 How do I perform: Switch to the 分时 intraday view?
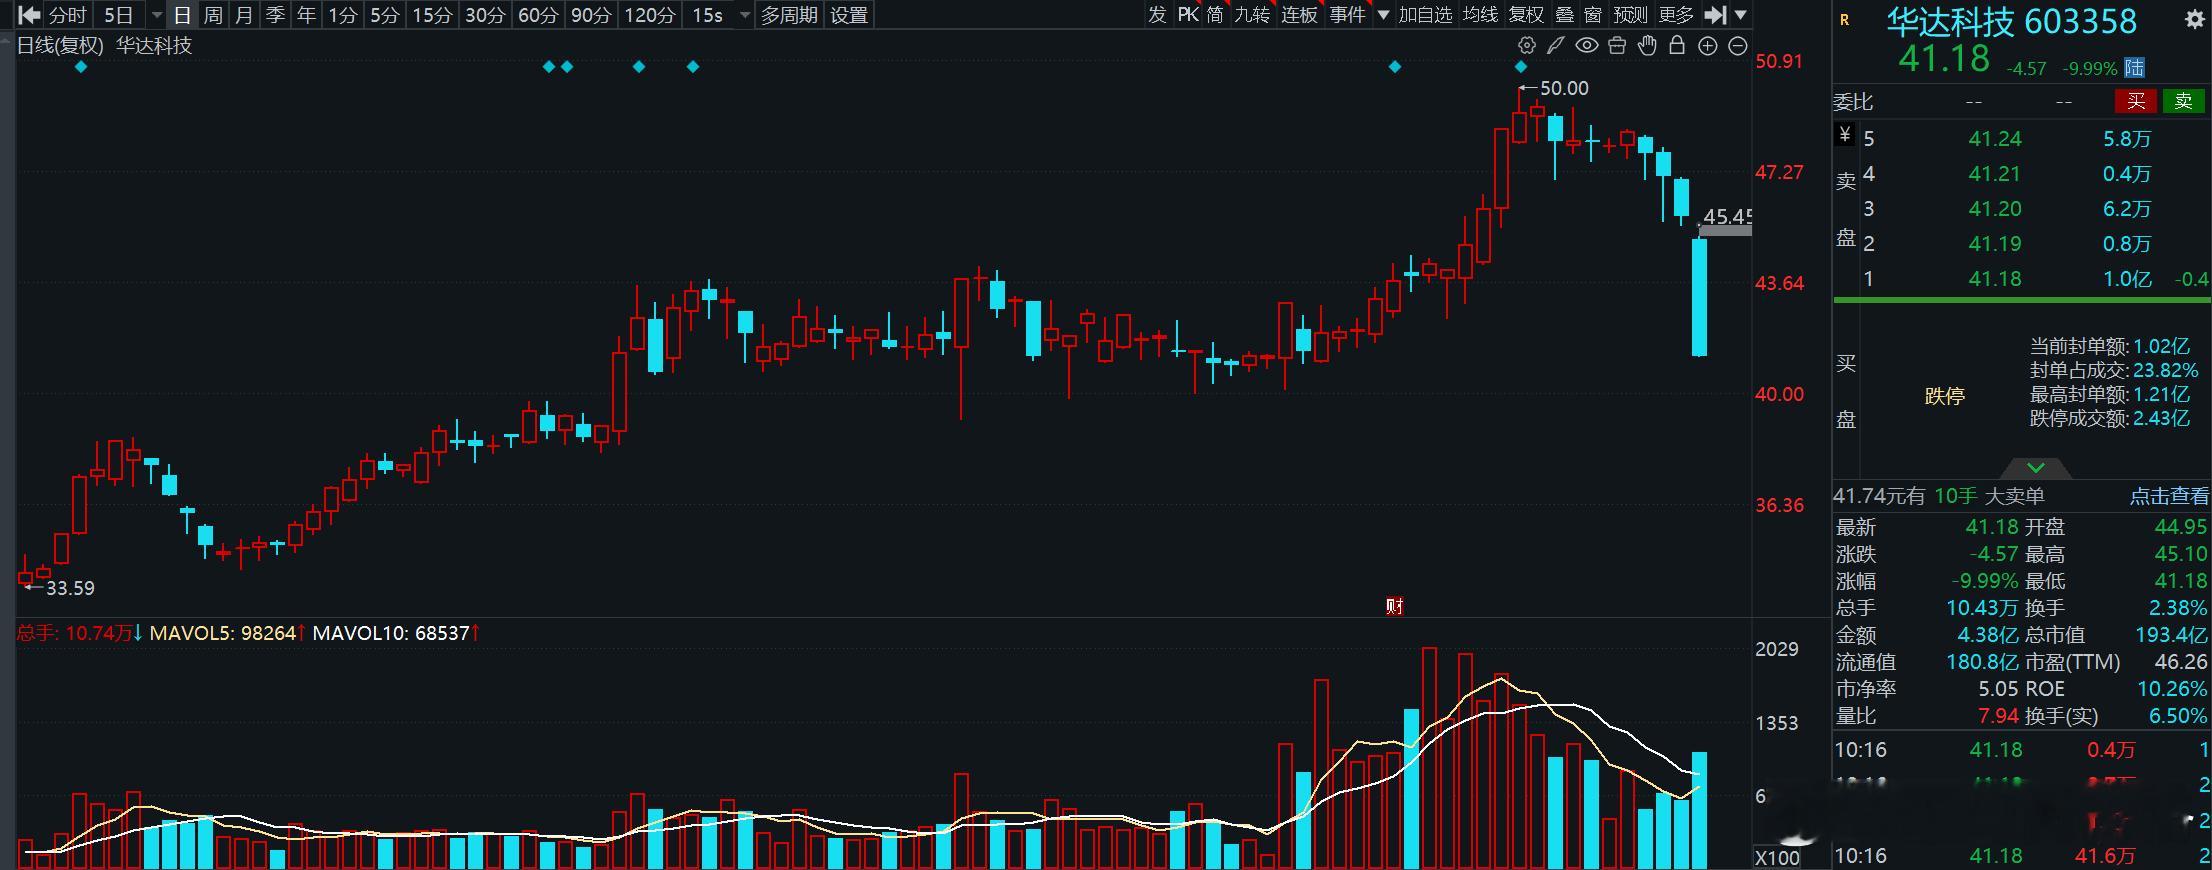click(x=67, y=15)
